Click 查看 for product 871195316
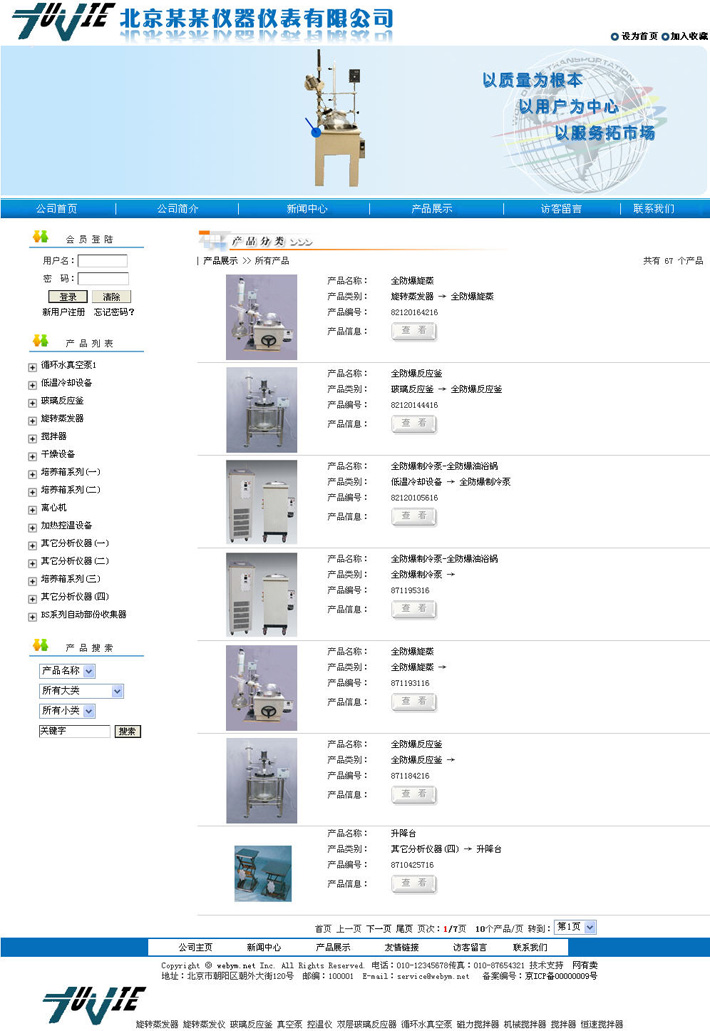This screenshot has height=1031, width=710. (x=414, y=609)
